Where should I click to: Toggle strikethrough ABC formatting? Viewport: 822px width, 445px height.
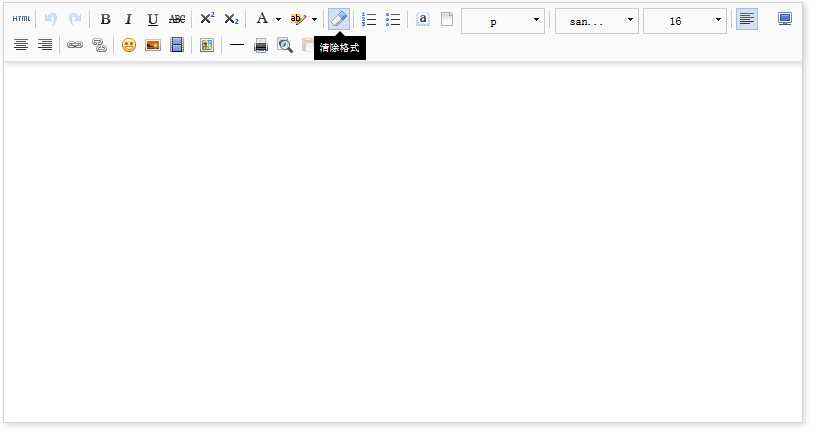point(177,19)
